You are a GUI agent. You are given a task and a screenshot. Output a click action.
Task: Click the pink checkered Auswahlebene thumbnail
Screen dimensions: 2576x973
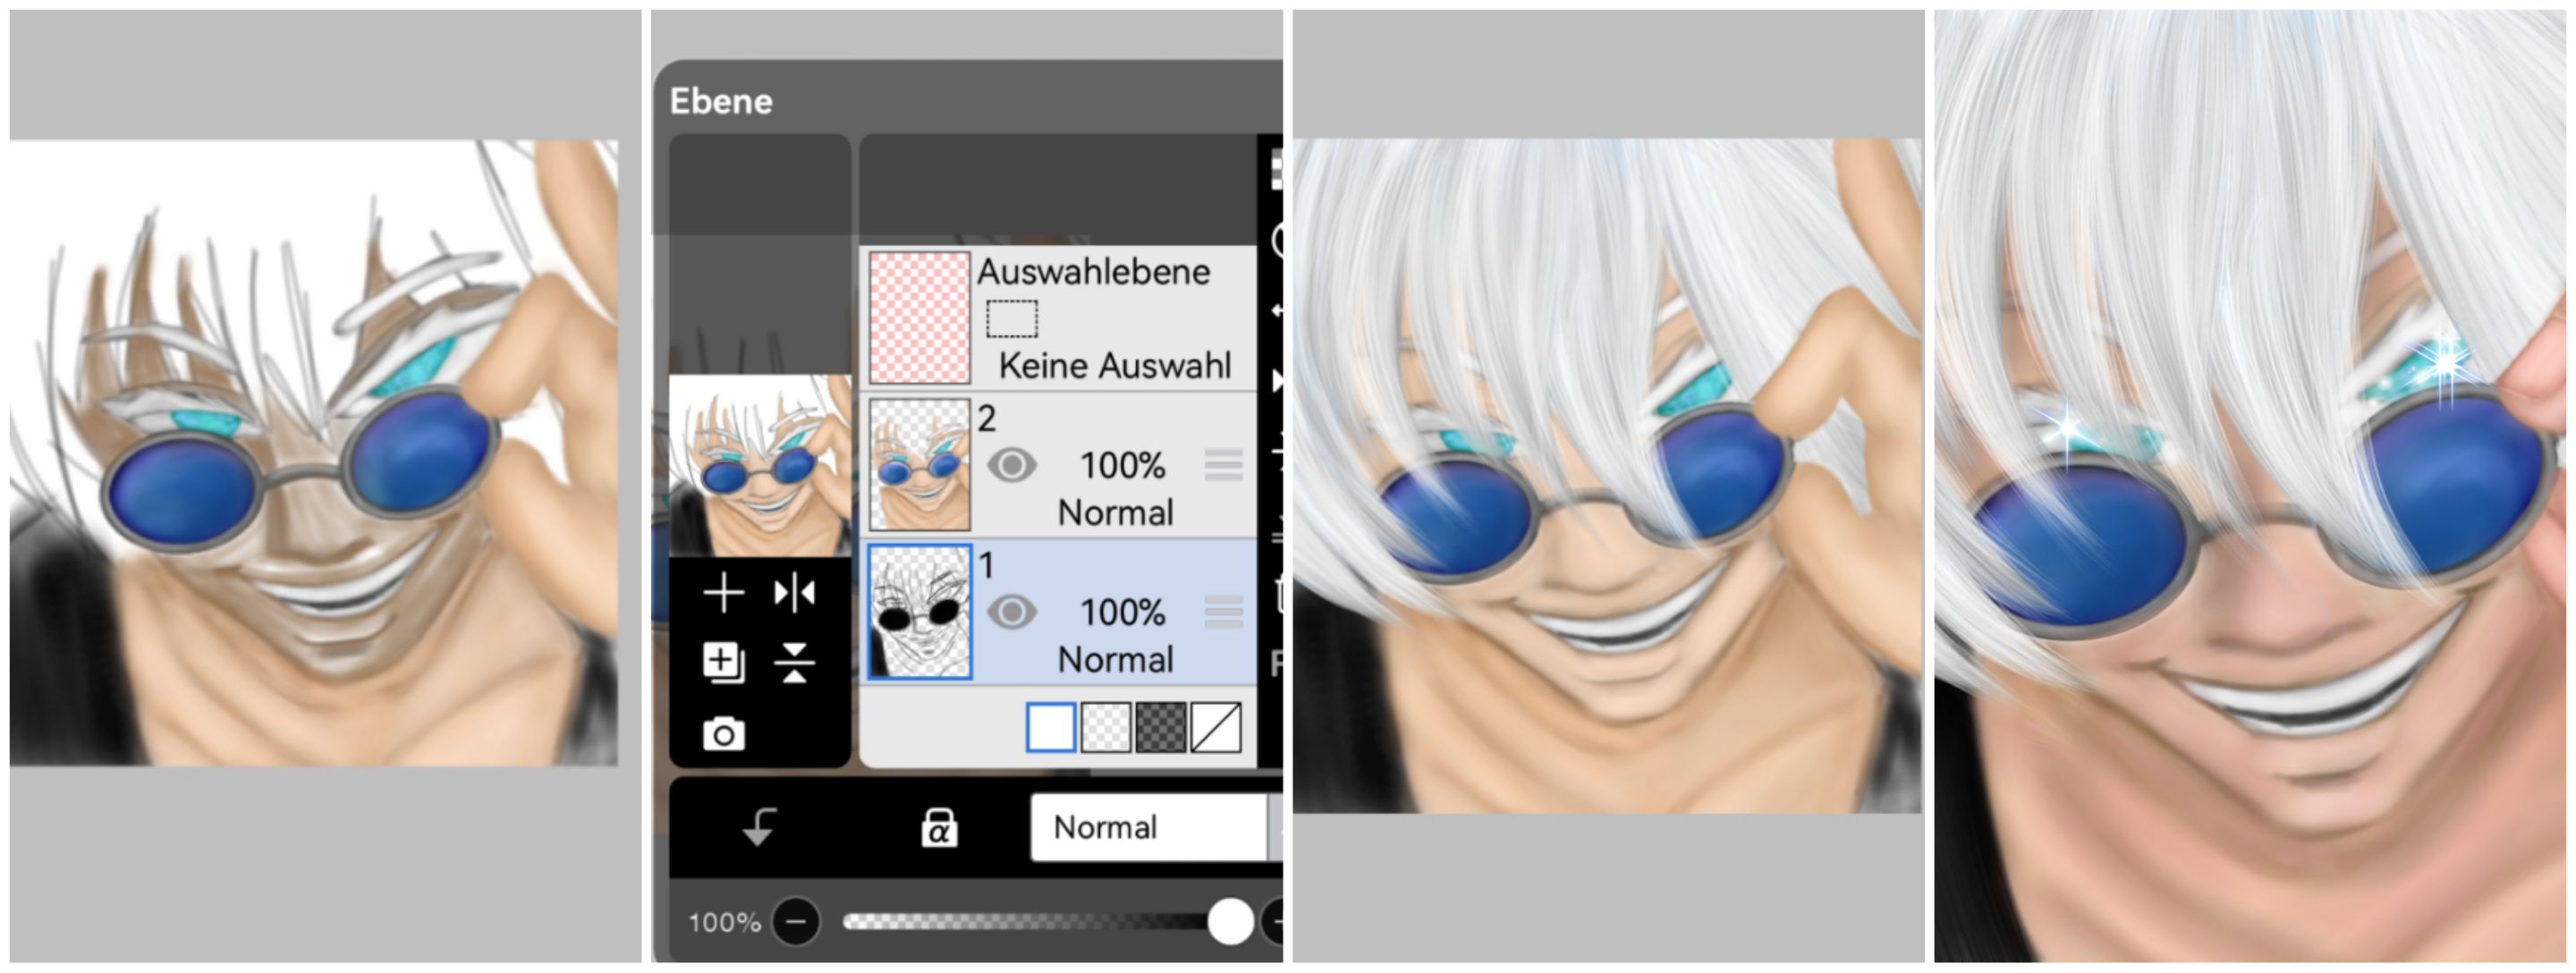(919, 318)
